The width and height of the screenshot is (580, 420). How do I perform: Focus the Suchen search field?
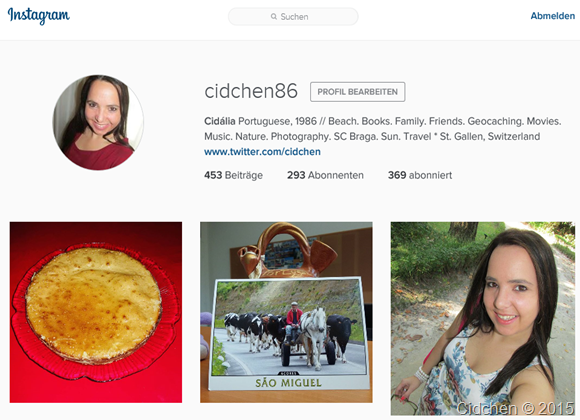tap(293, 17)
